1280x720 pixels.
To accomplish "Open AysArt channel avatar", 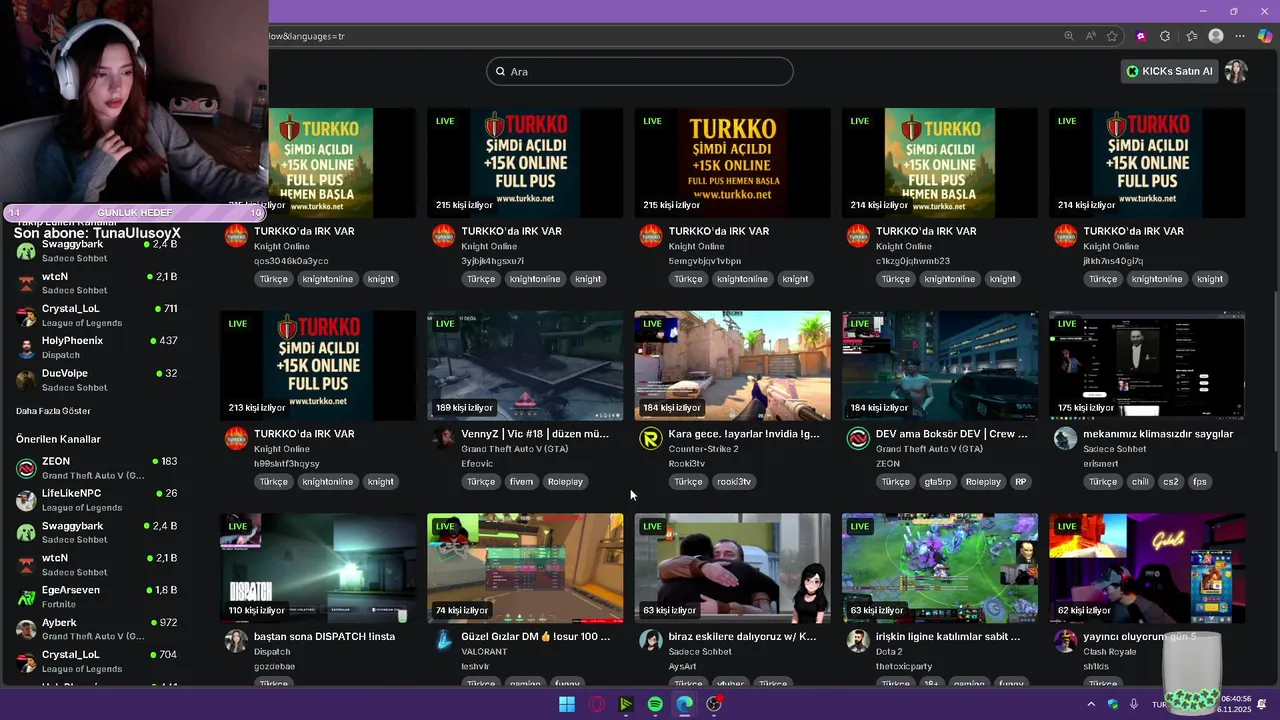I will pos(651,641).
